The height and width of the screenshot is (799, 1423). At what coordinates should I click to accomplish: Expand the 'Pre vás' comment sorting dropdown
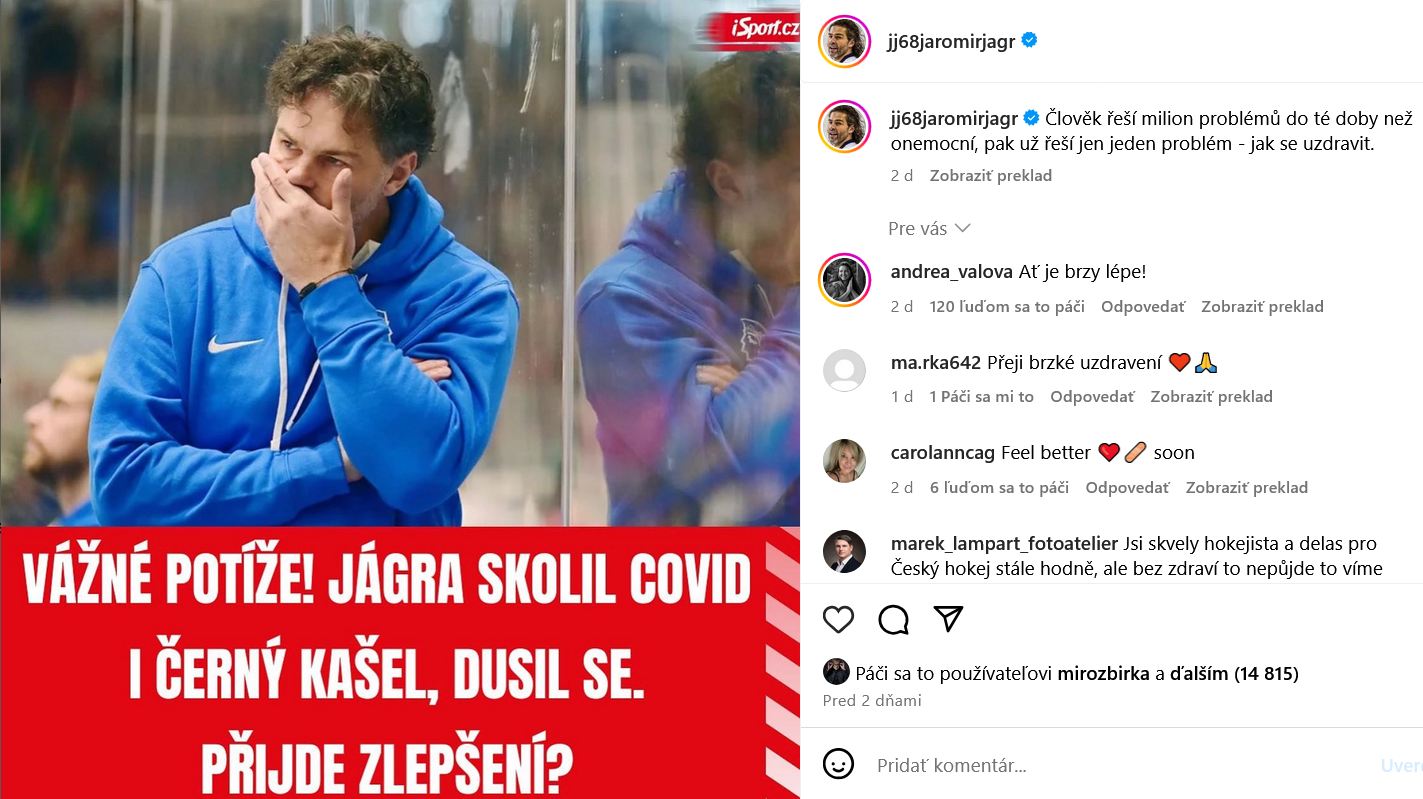929,229
